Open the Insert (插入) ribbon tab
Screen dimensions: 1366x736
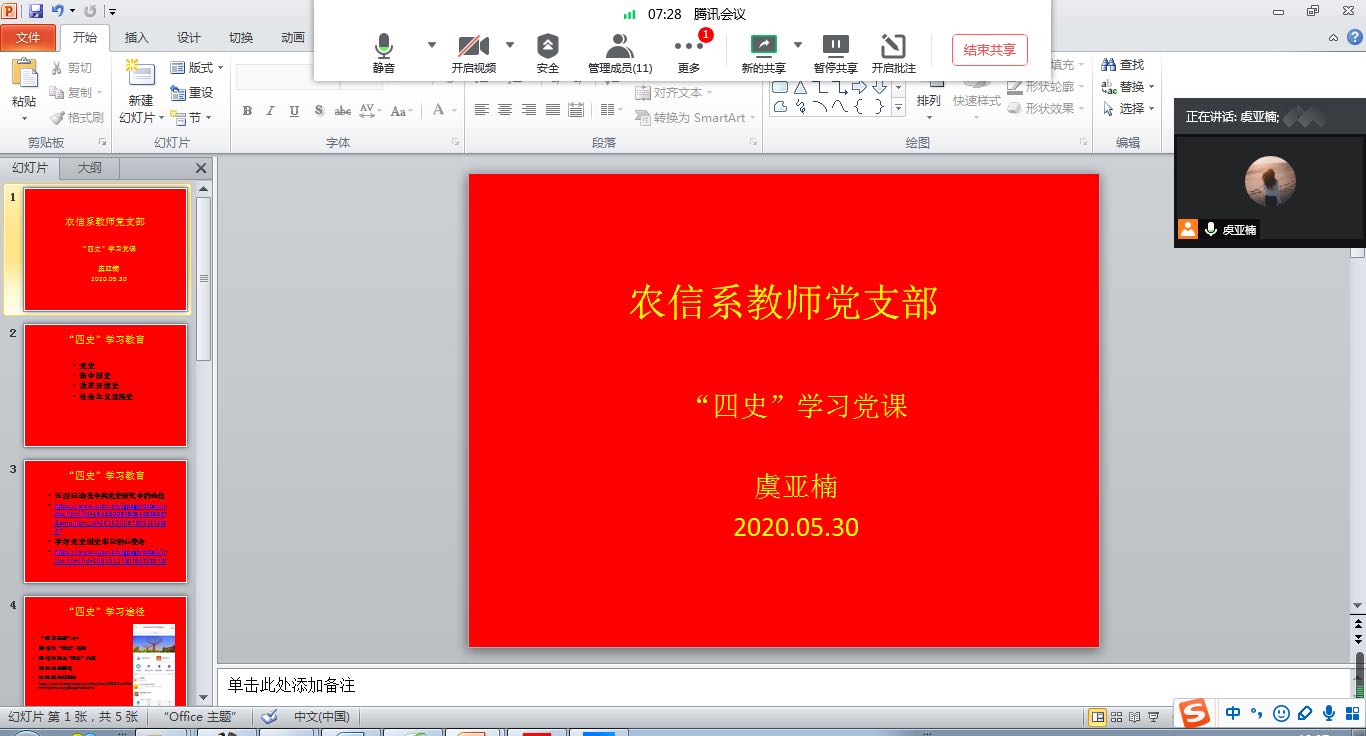click(x=136, y=38)
